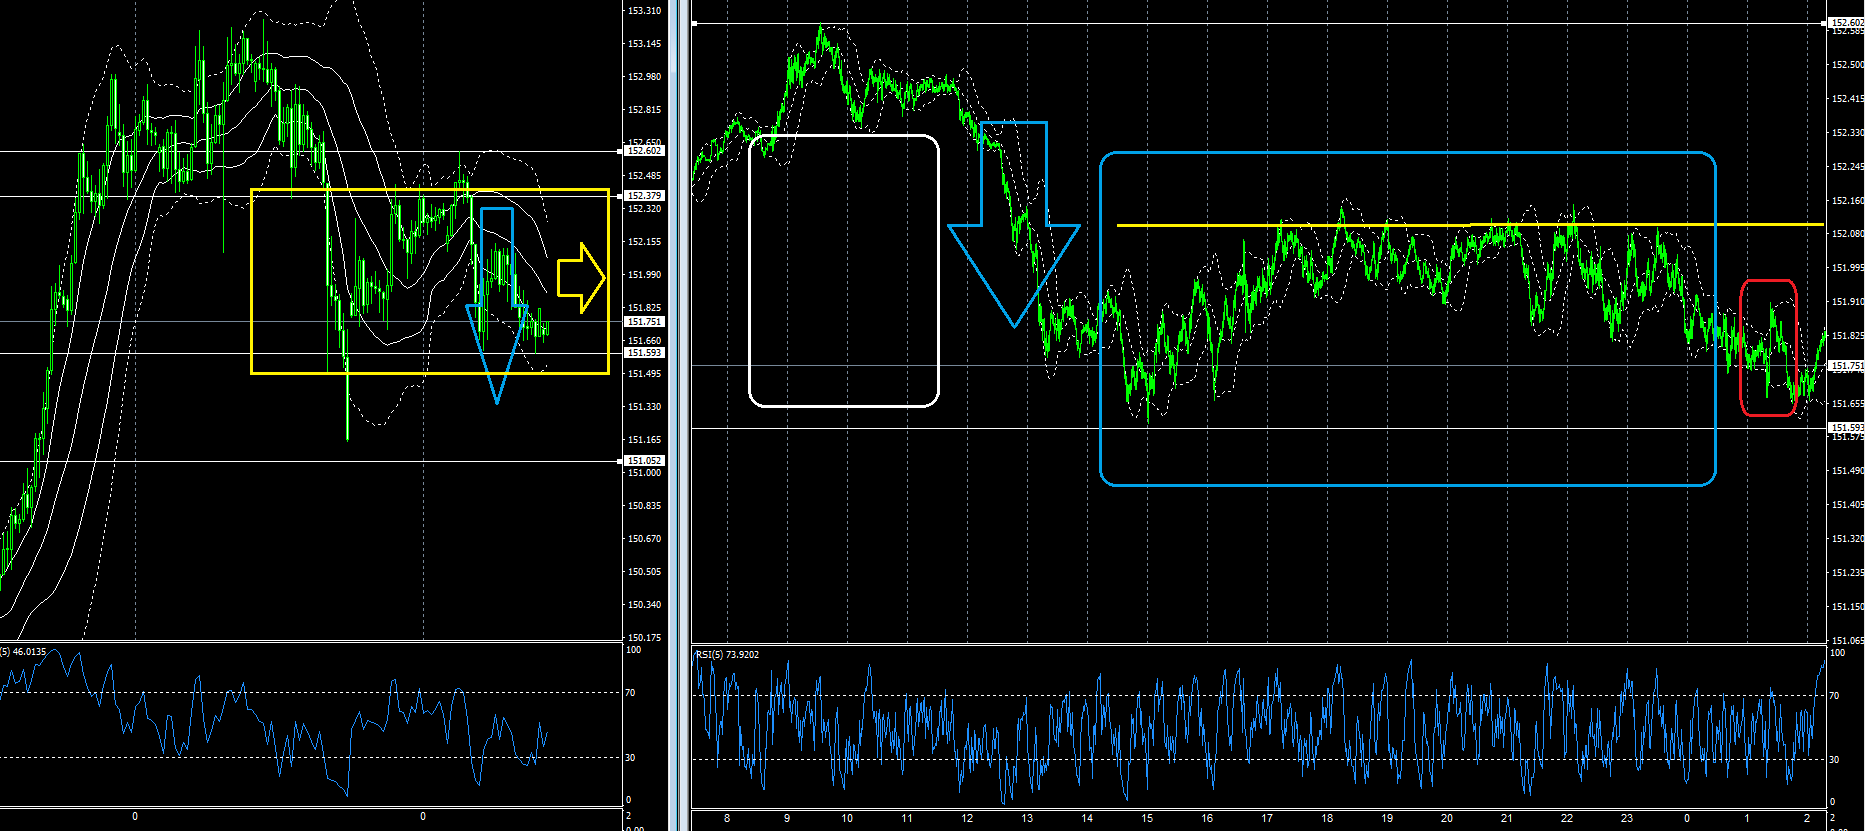This screenshot has height=831, width=1866.
Task: Click the 151.593 price label on left chart
Action: coord(643,353)
